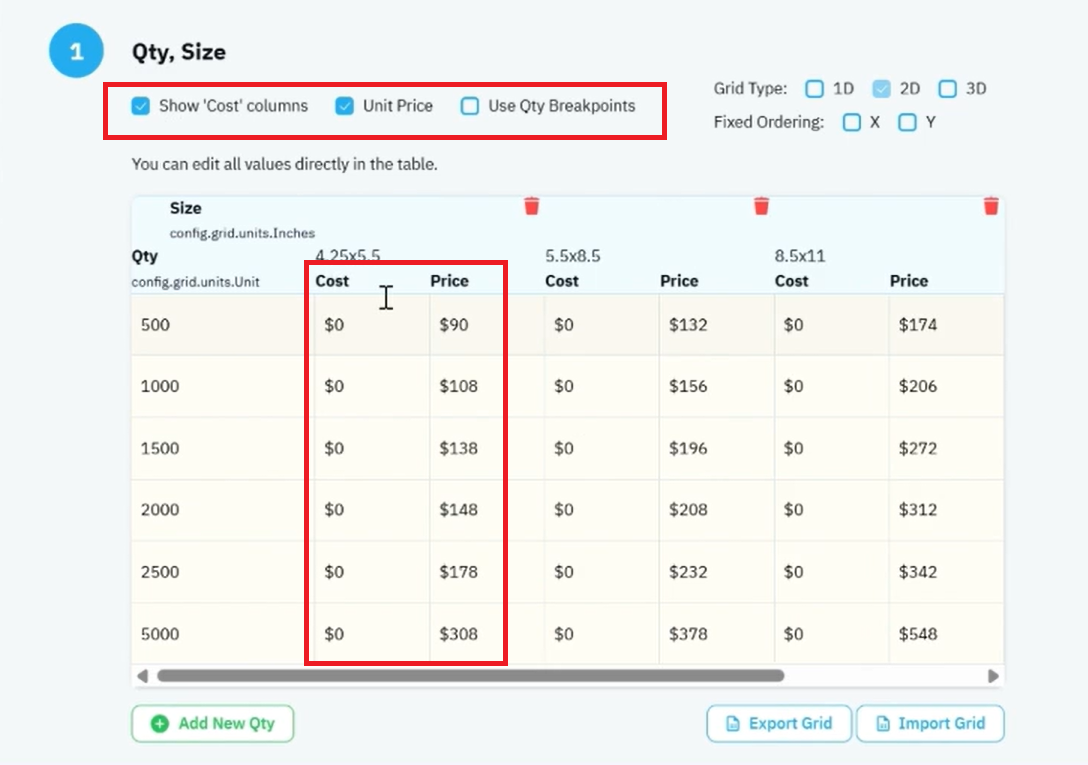Edit the $138 price cell

pyautogui.click(x=486, y=448)
